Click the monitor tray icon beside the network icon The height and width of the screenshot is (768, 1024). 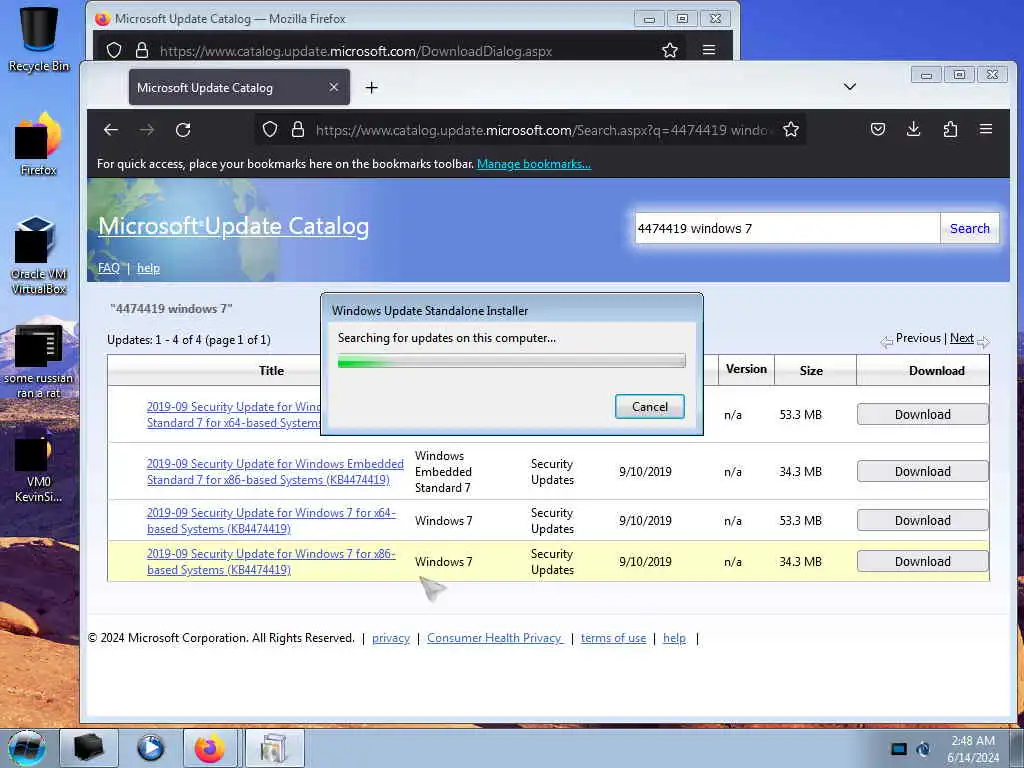pyautogui.click(x=899, y=748)
